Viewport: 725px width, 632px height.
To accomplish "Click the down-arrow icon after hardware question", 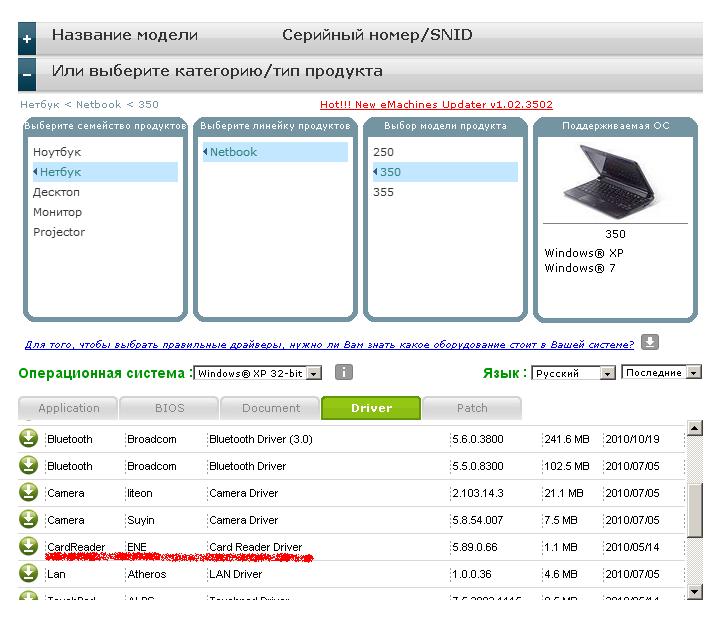I will [650, 342].
